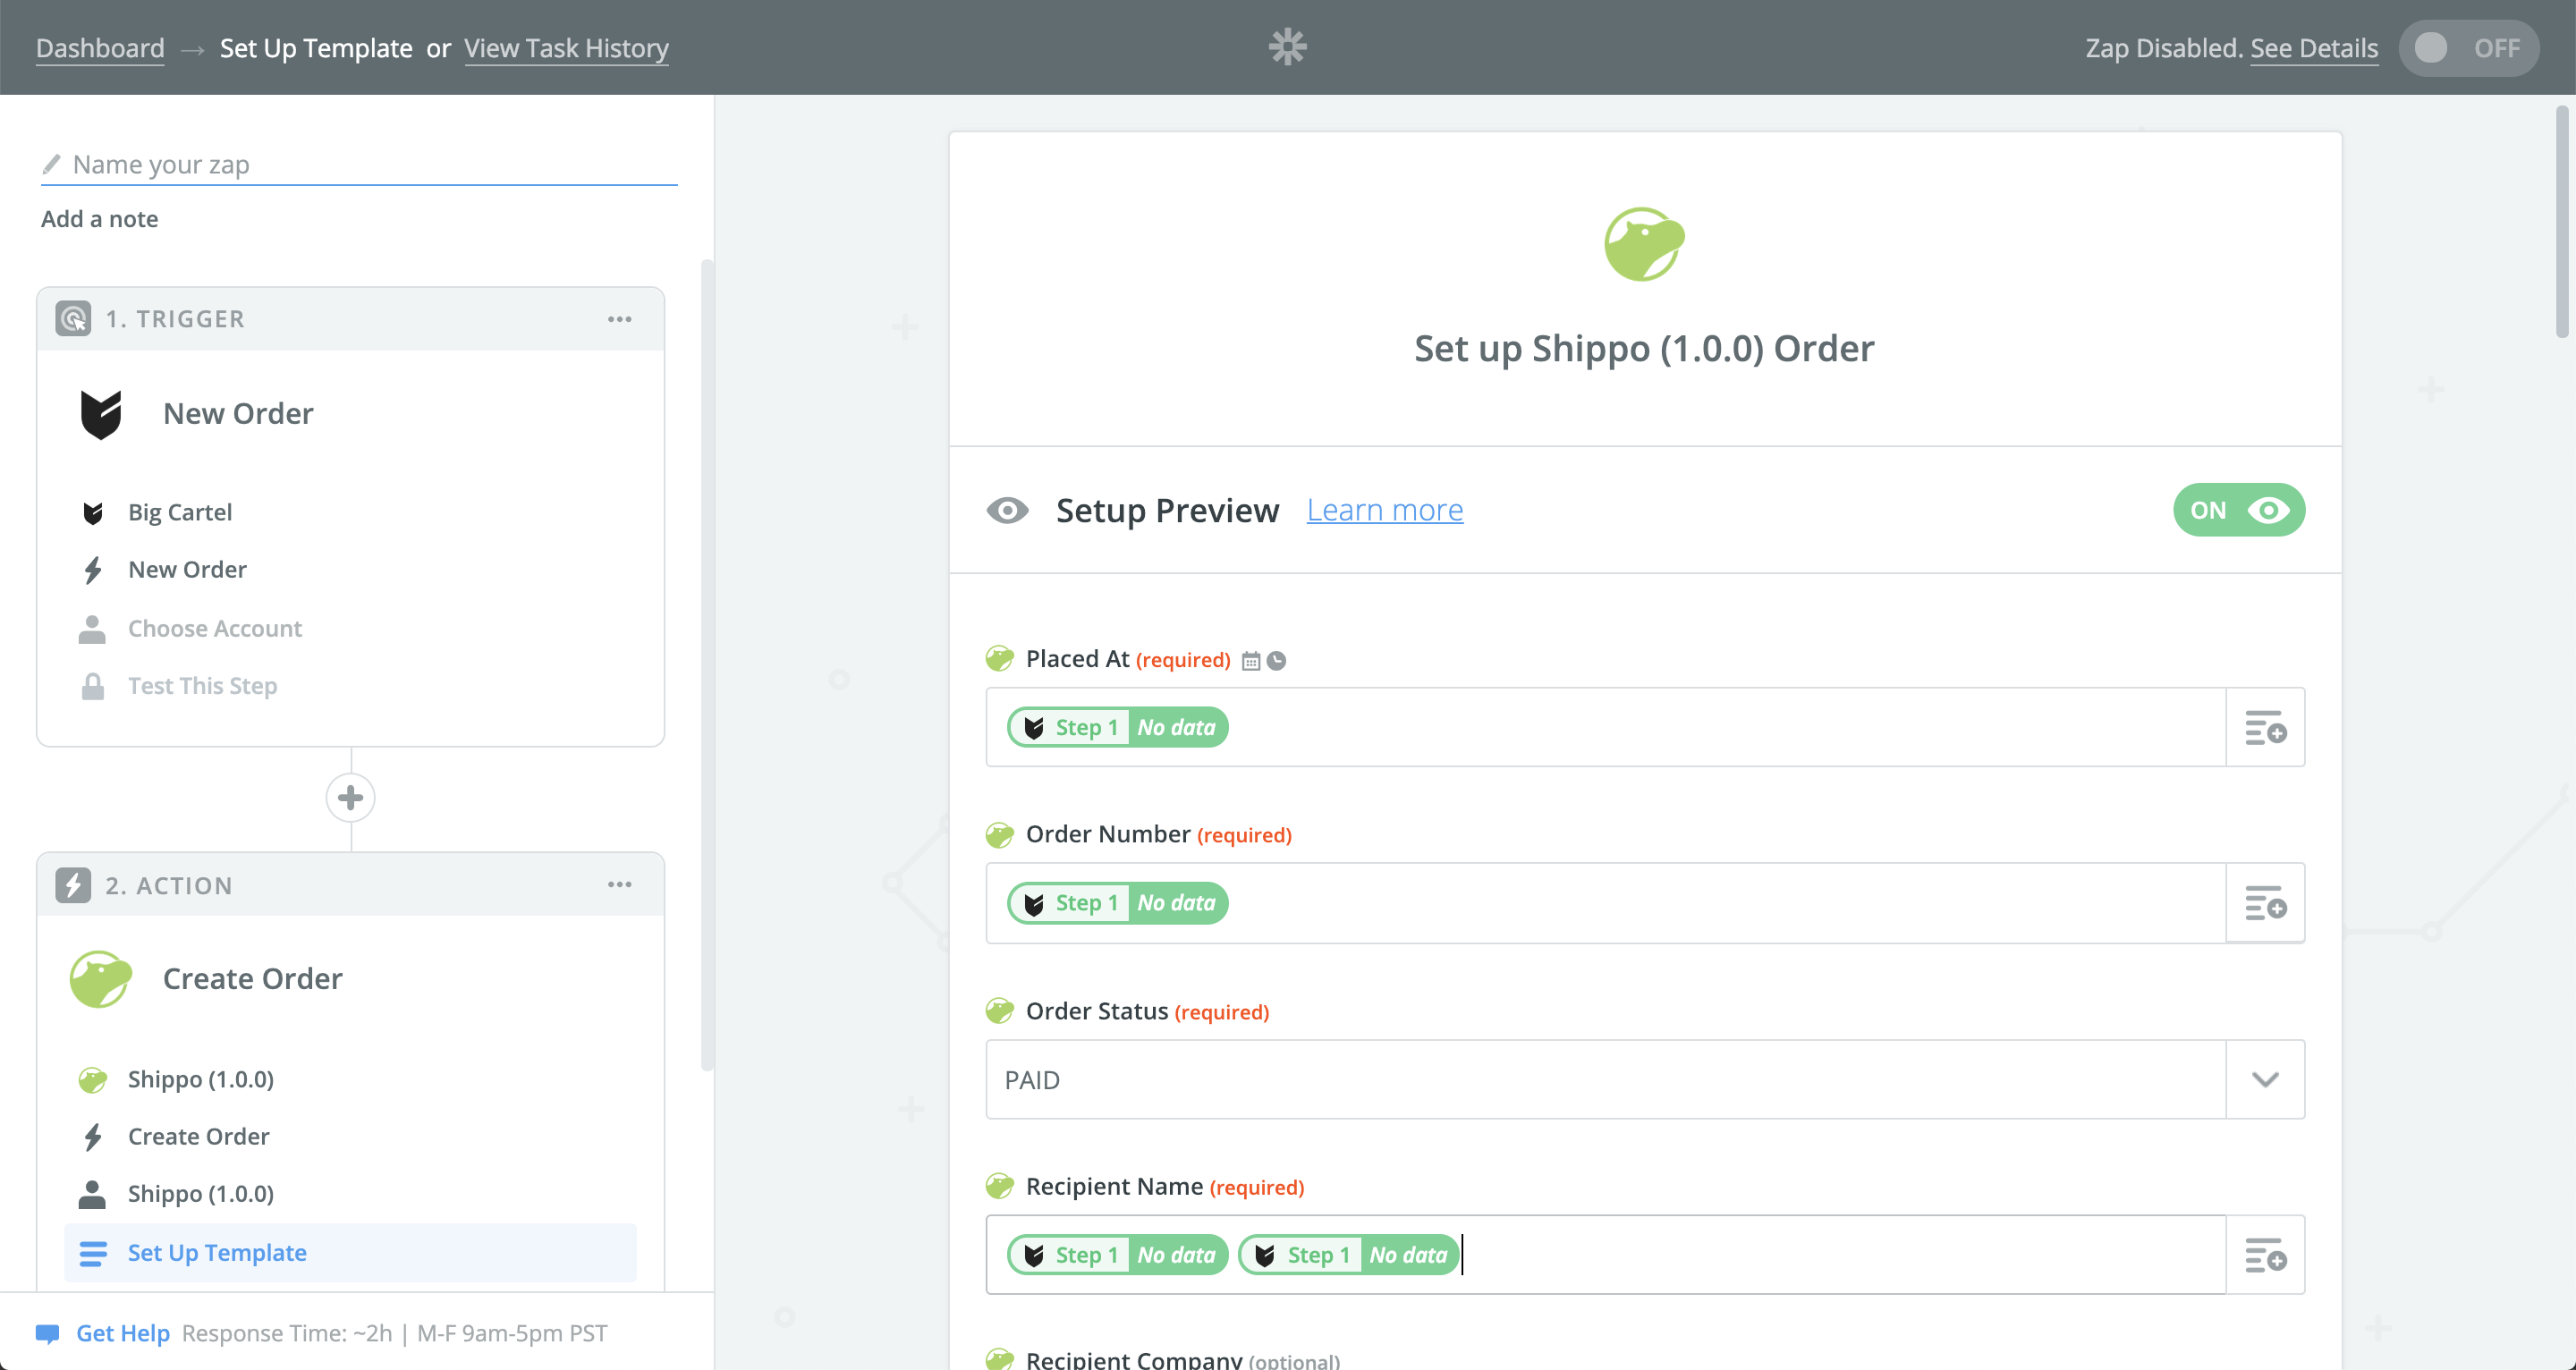Click the trigger step icon next to 1. TRIGGER
The width and height of the screenshot is (2576, 1370).
tap(73, 319)
